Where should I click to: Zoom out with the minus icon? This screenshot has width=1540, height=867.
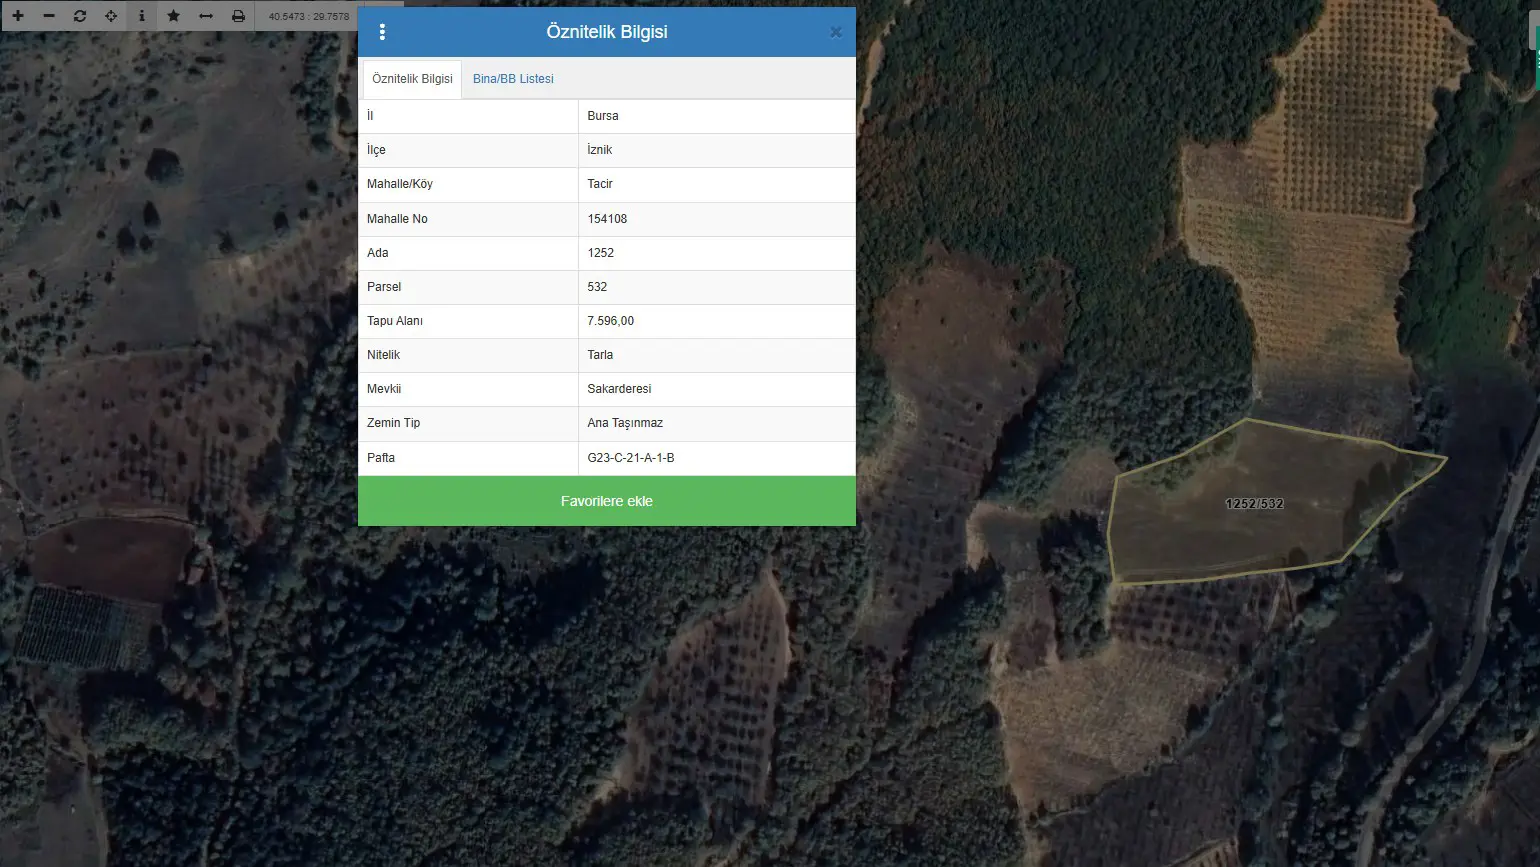tap(48, 16)
